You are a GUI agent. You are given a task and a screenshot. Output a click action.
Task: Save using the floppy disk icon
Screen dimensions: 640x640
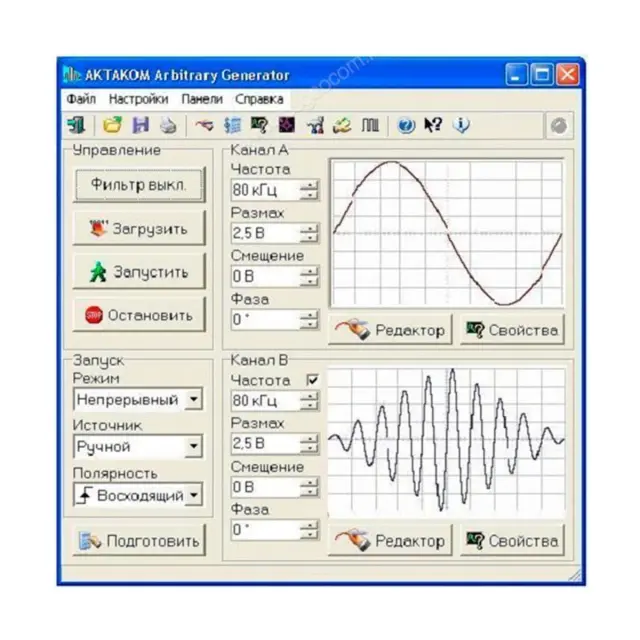[x=140, y=125]
